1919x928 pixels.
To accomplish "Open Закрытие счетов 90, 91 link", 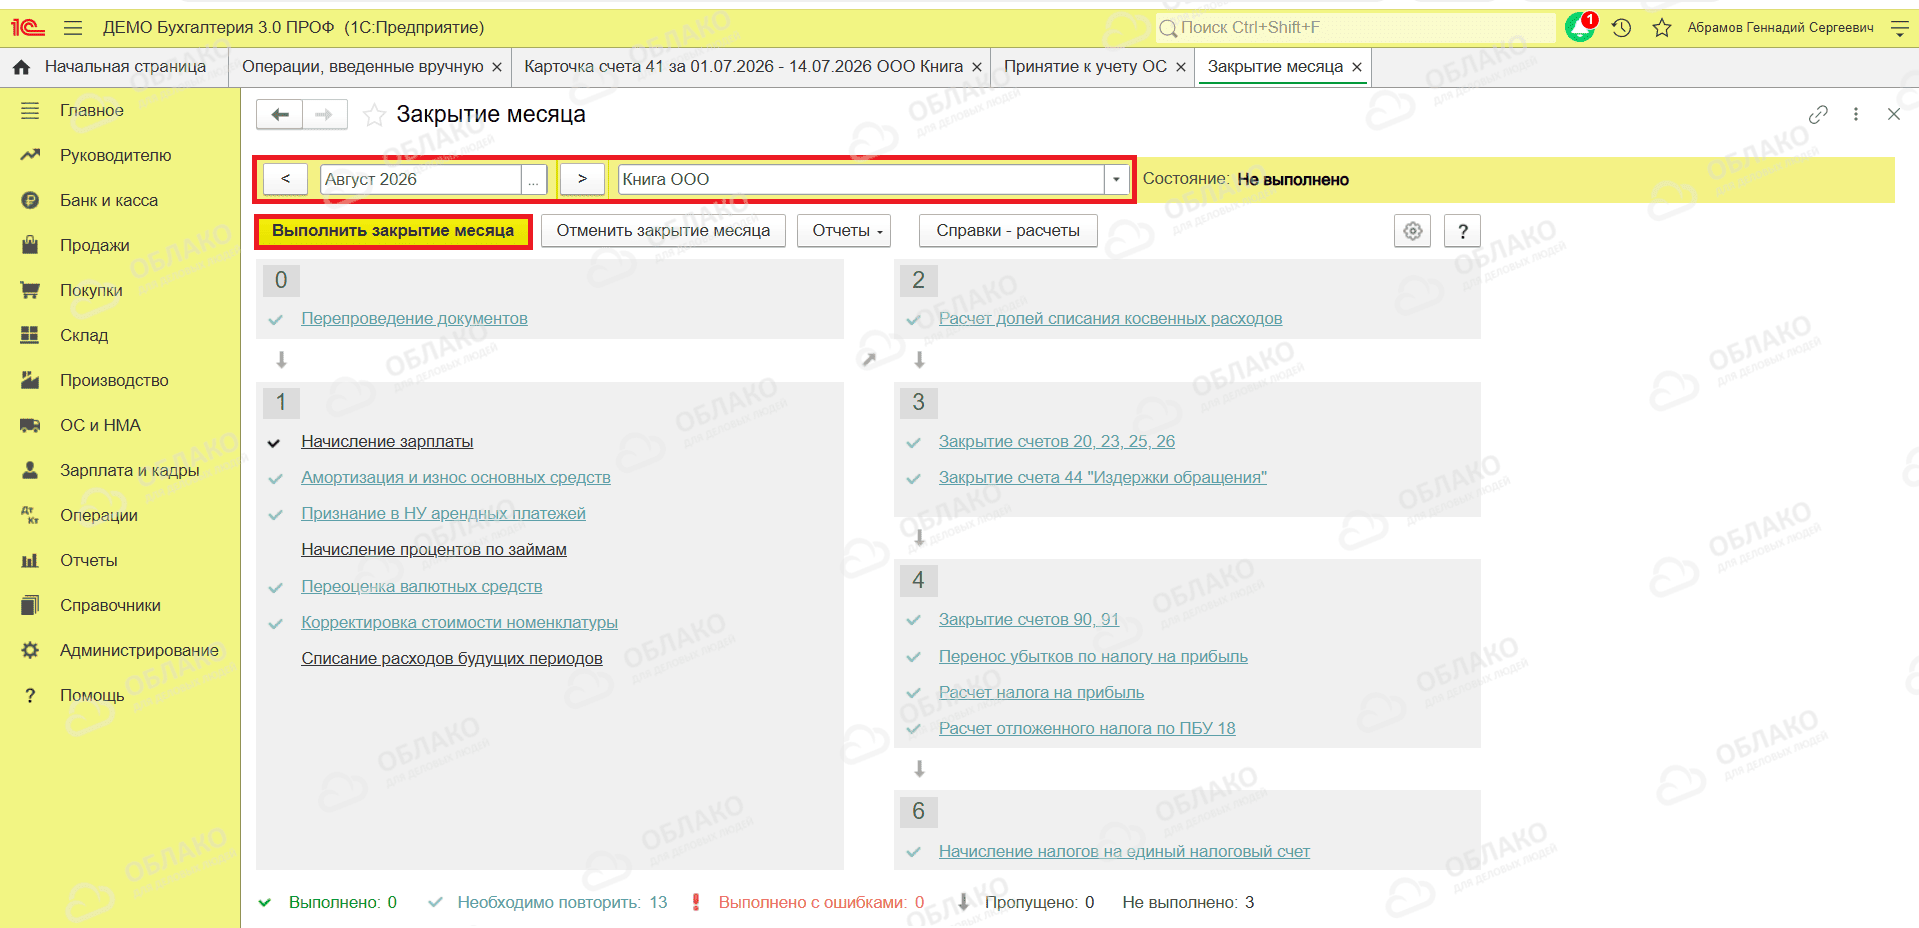I will [1028, 620].
